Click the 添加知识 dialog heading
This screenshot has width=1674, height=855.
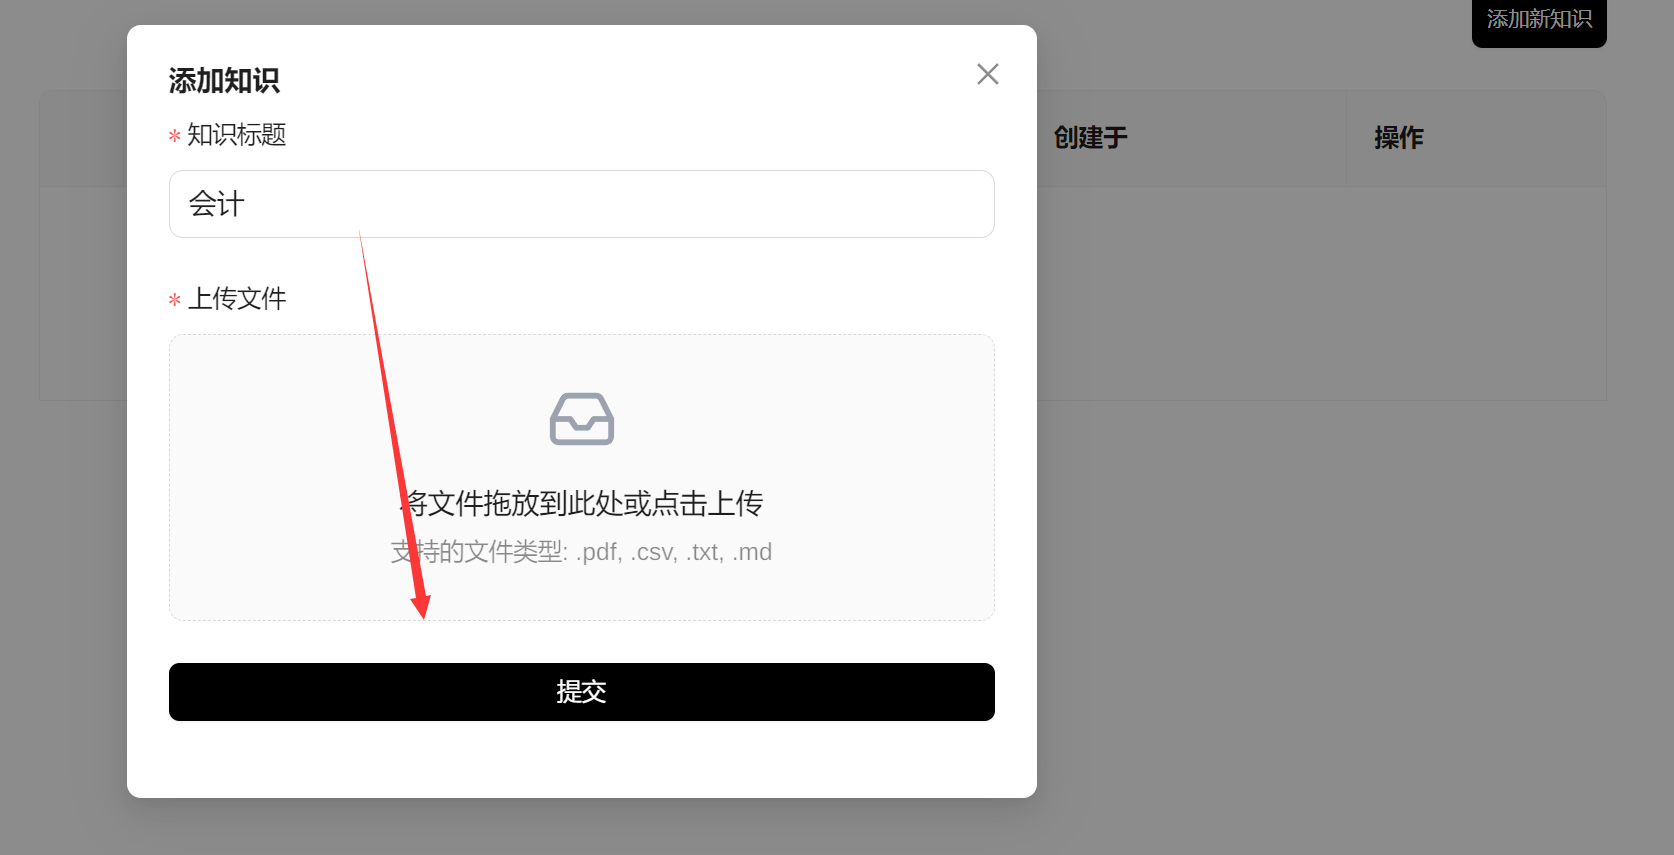click(x=224, y=80)
